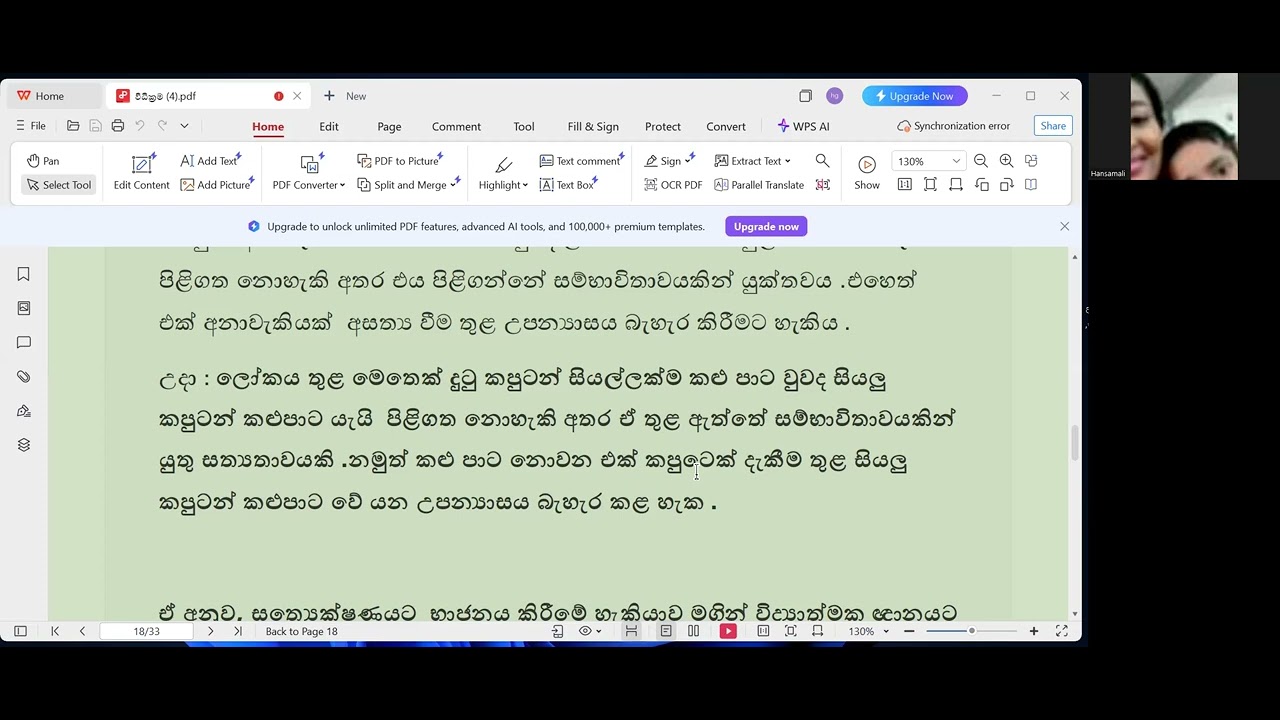Image resolution: width=1280 pixels, height=720 pixels.
Task: Open the Home ribbon tab
Action: coord(268,127)
